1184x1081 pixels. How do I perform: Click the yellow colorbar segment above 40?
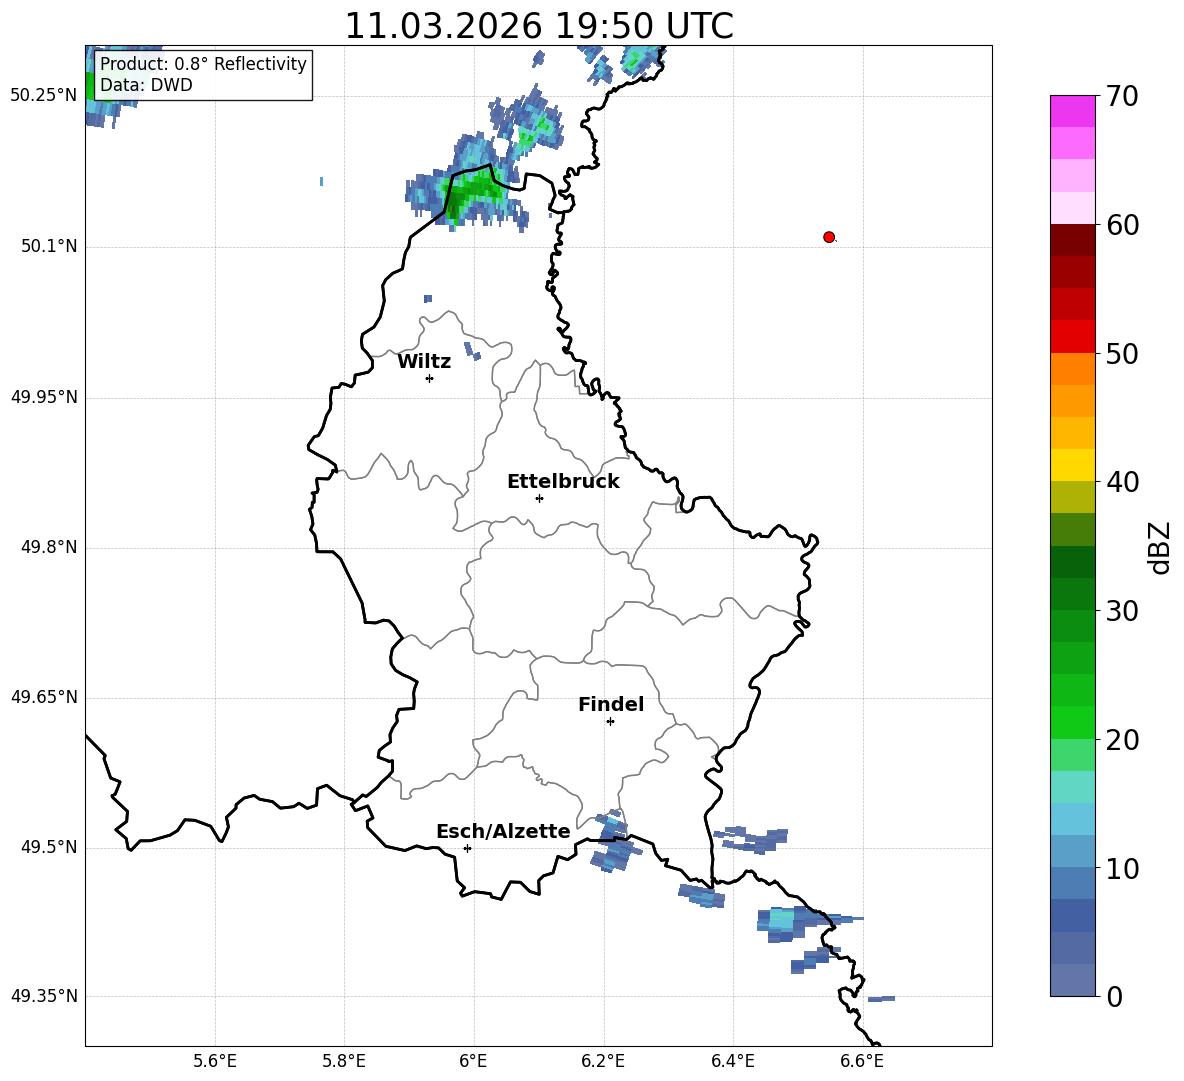pyautogui.click(x=1072, y=465)
